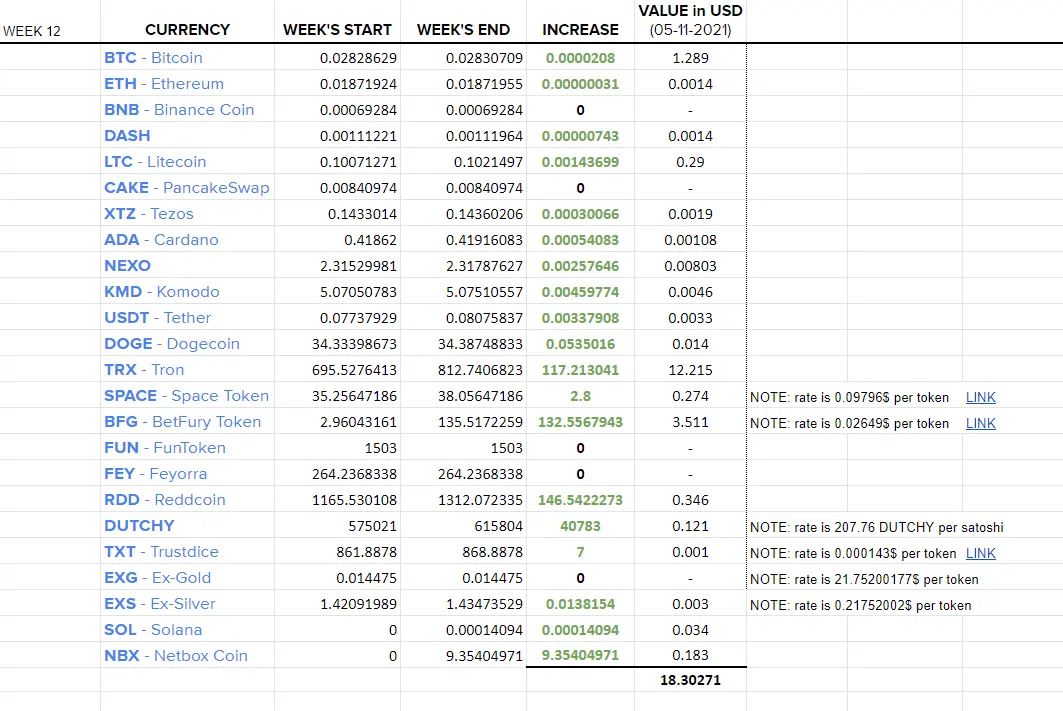The image size is (1063, 711).
Task: Click the Space Token rate note 0.09796$
Action: click(x=849, y=397)
